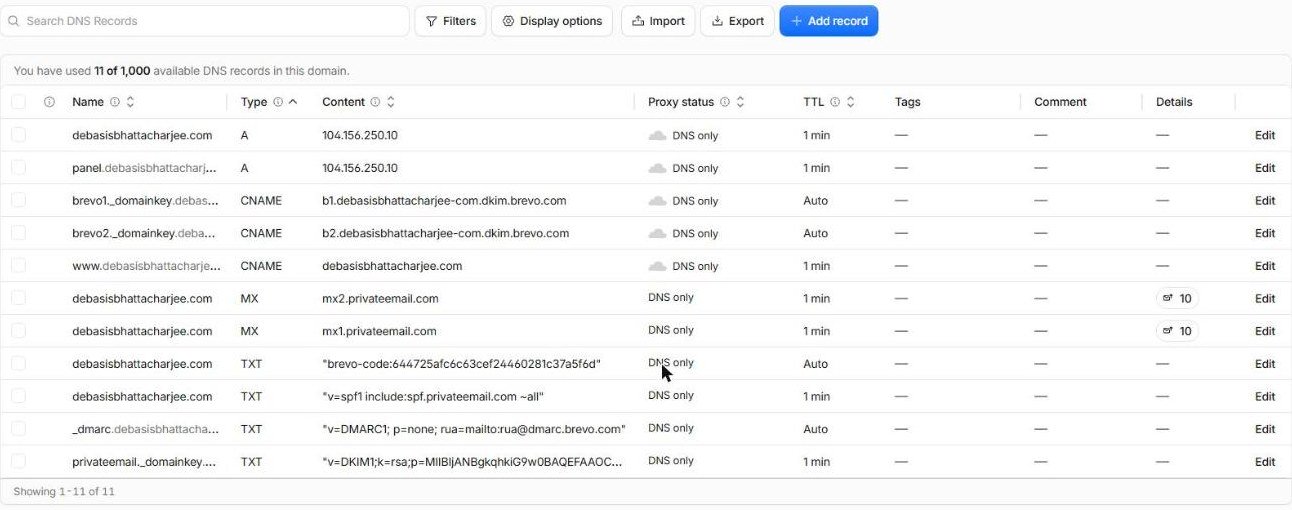This screenshot has height=510, width=1292.
Task: Edit the _dmarc TXT record
Action: click(x=1265, y=429)
